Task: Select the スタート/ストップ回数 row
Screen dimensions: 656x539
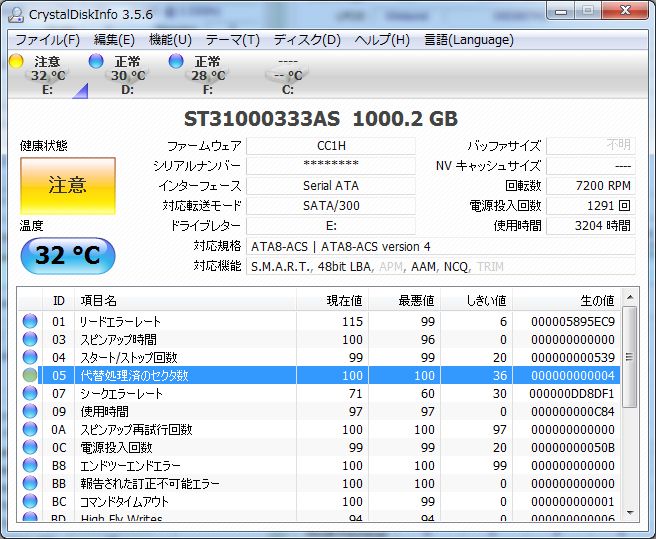Action: click(x=319, y=357)
